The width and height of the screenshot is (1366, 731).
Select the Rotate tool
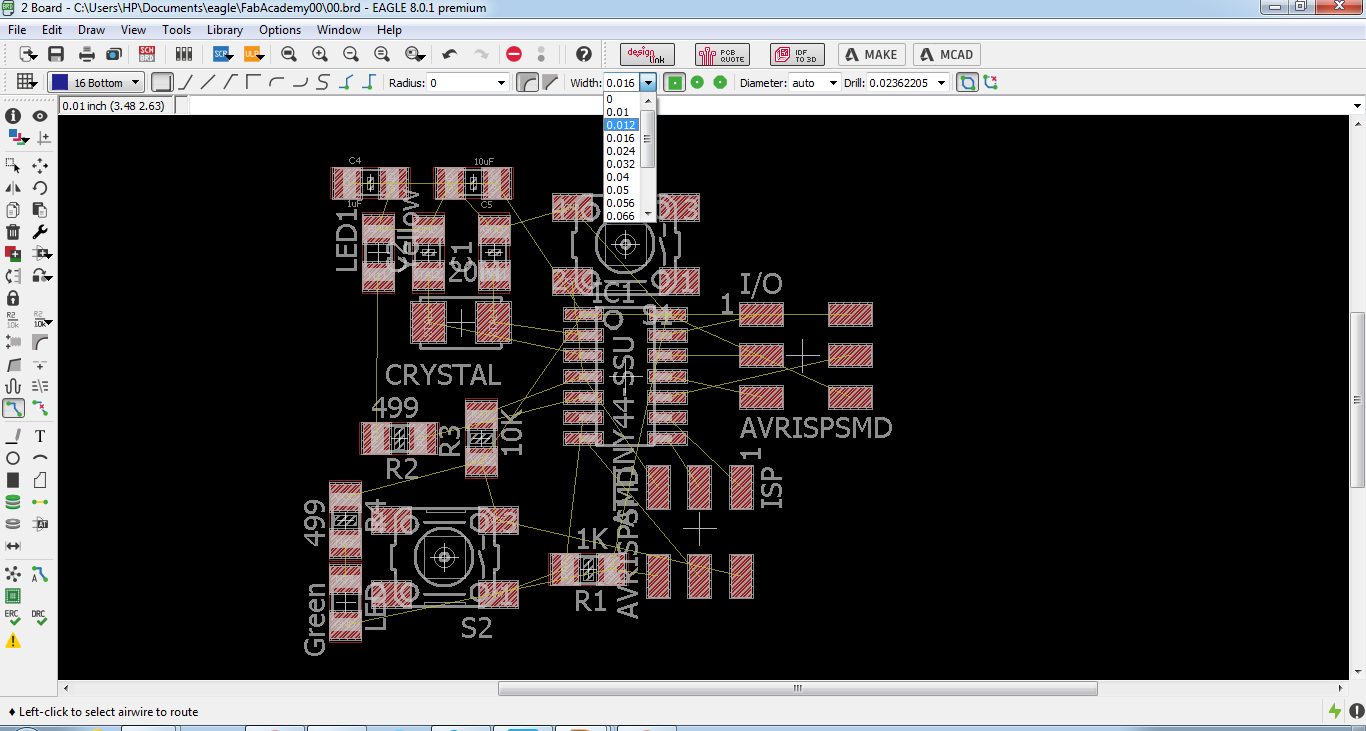coord(40,188)
